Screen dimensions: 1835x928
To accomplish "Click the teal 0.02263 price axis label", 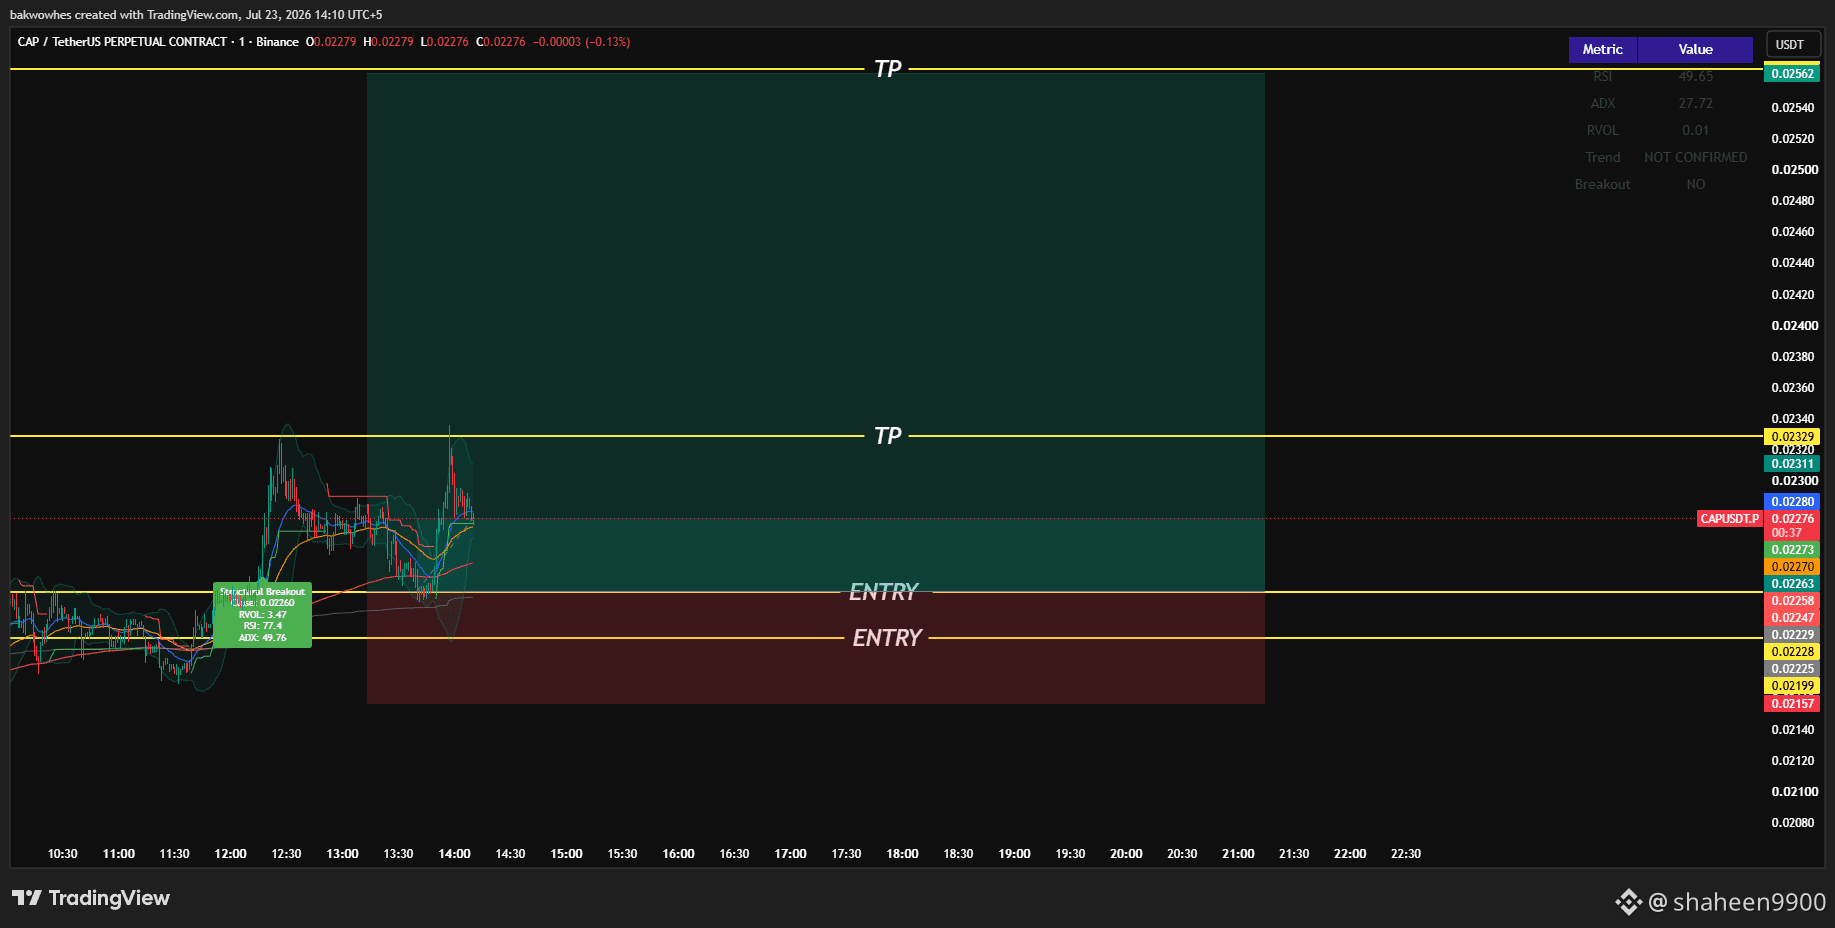I will tap(1792, 584).
